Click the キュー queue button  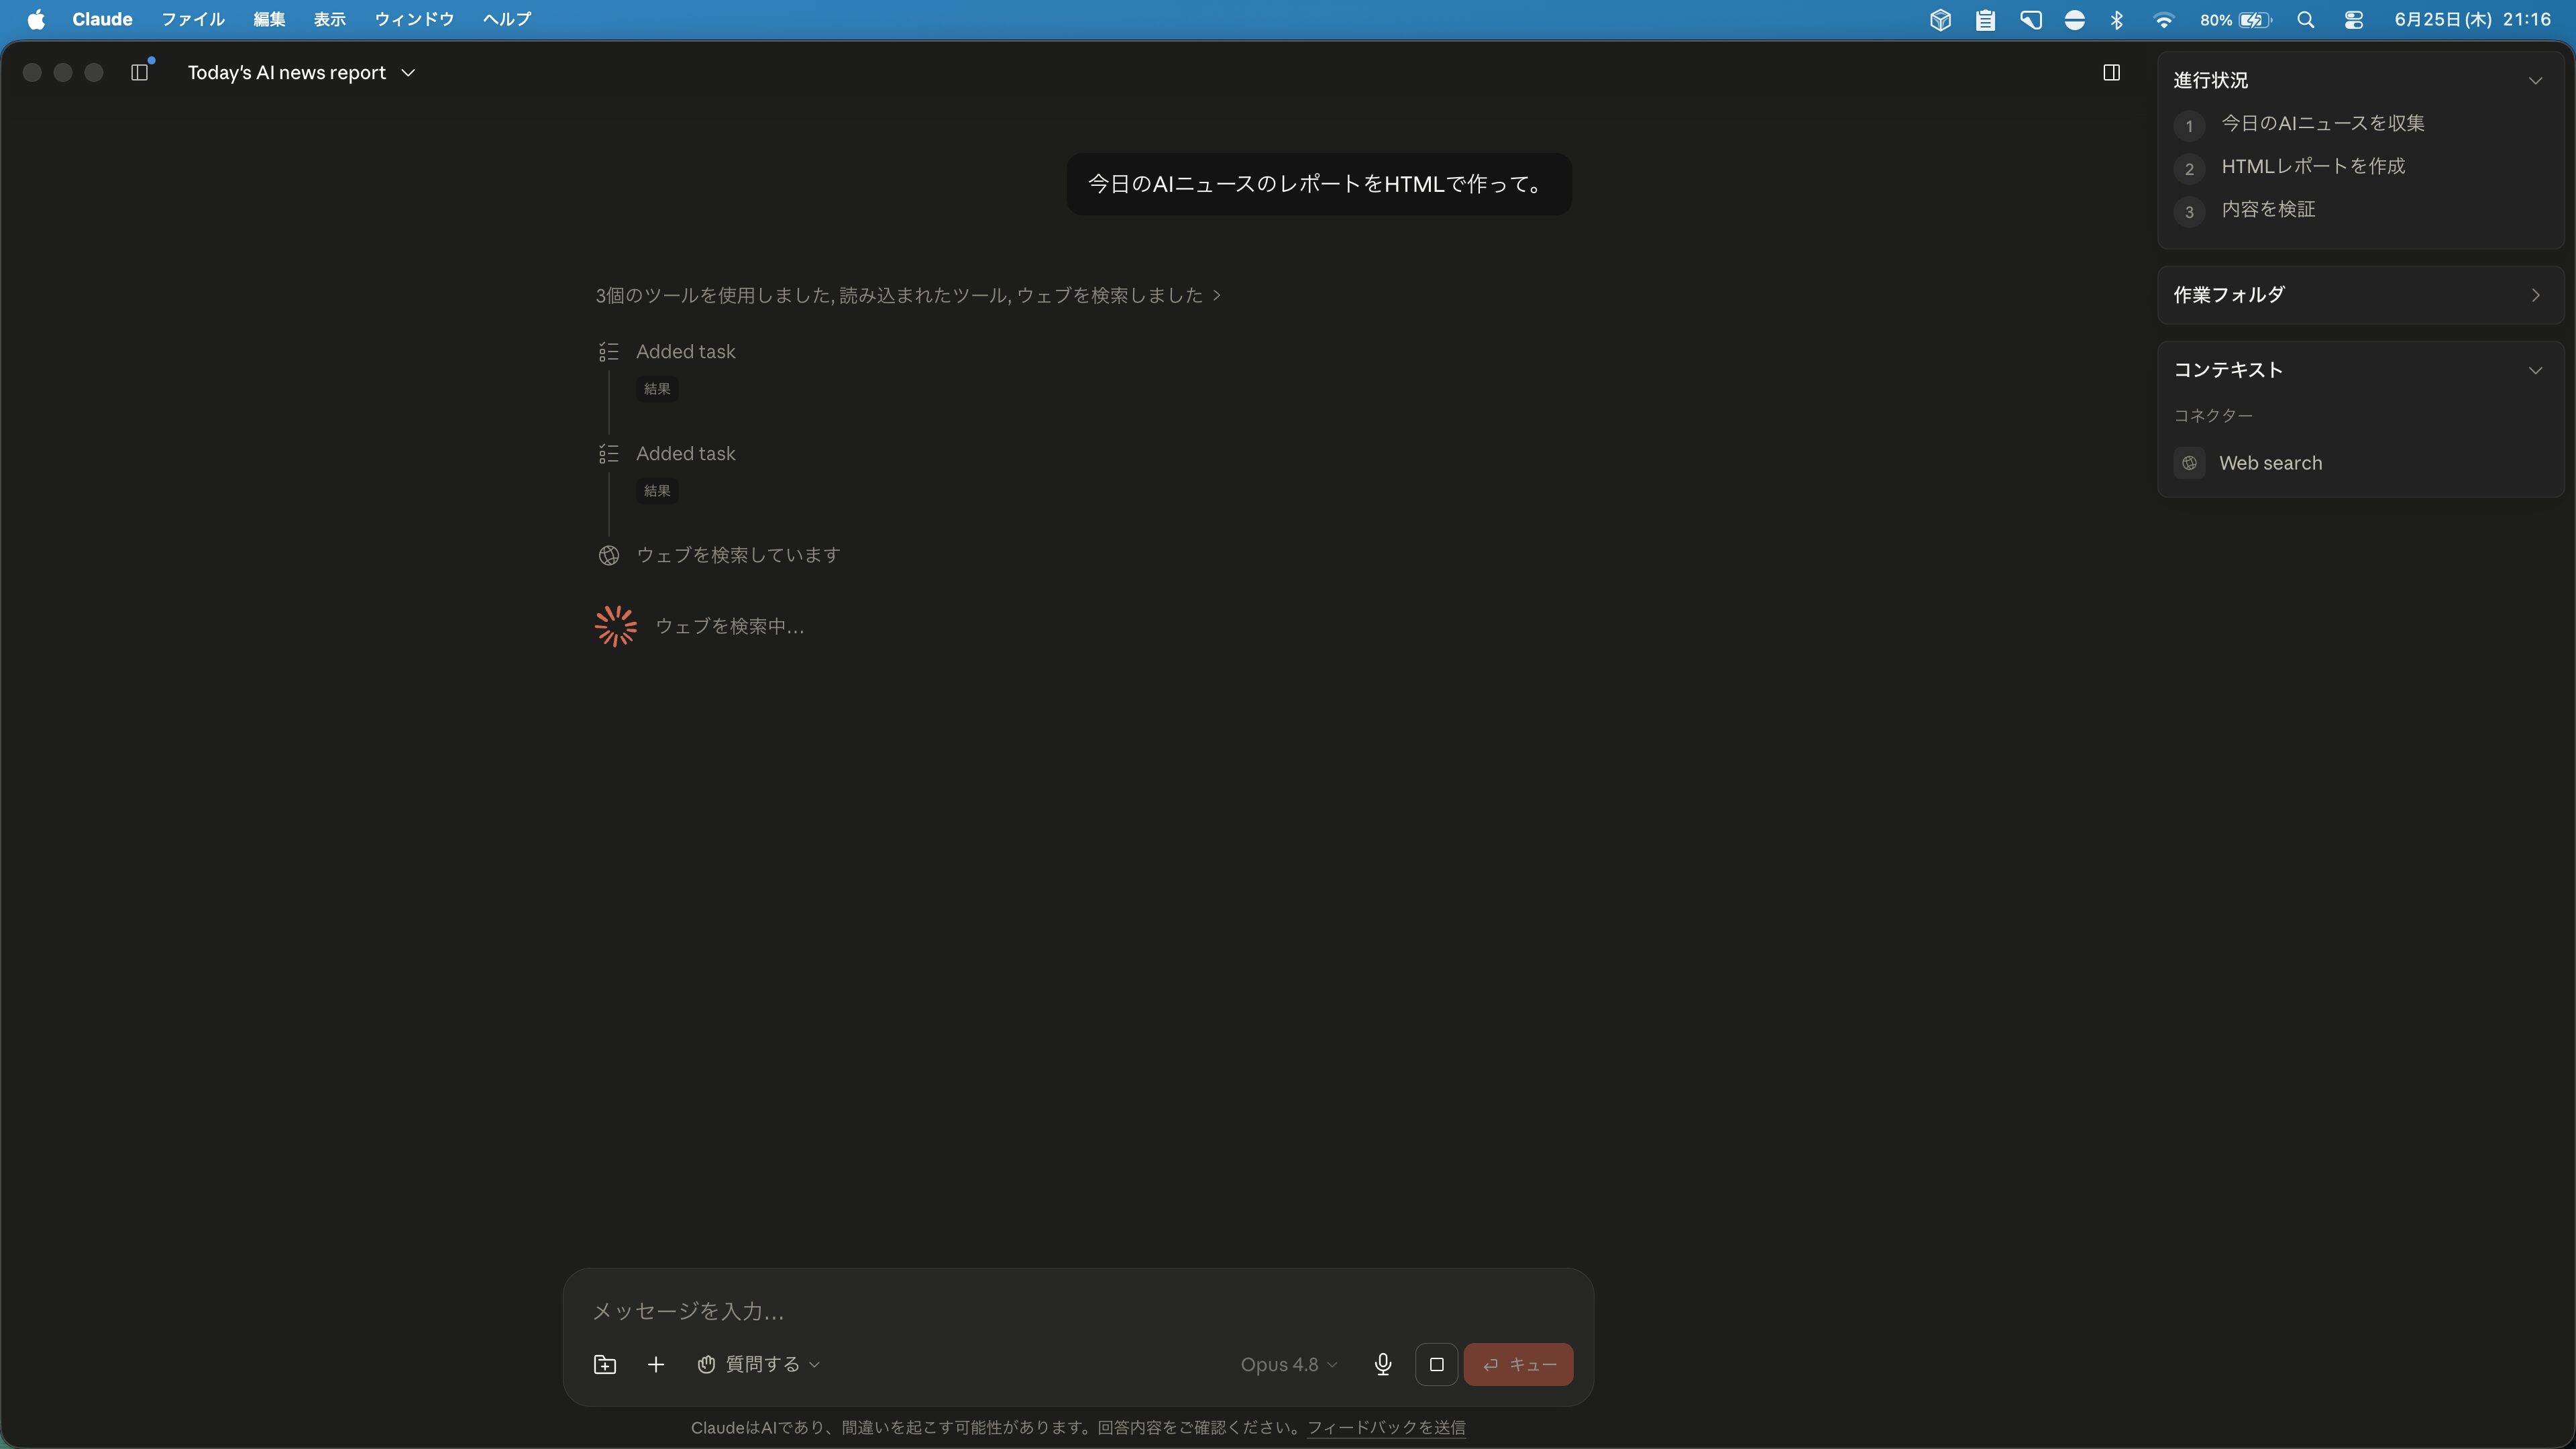[1518, 1365]
